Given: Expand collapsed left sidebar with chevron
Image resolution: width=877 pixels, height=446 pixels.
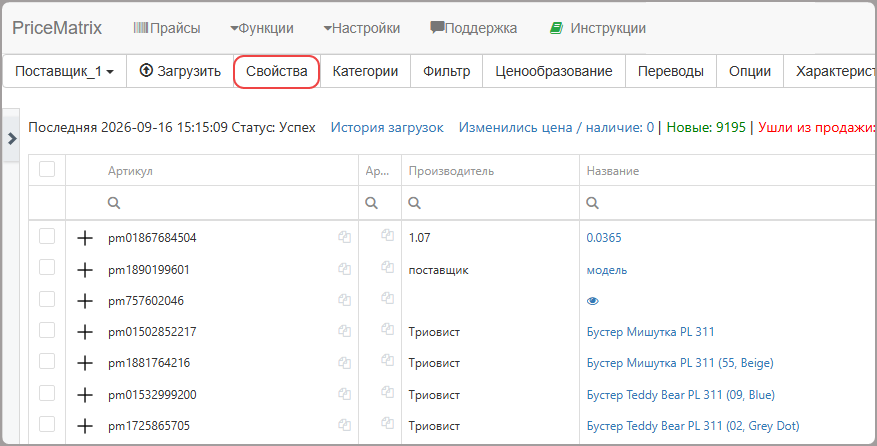Looking at the screenshot, I should click(x=12, y=138).
